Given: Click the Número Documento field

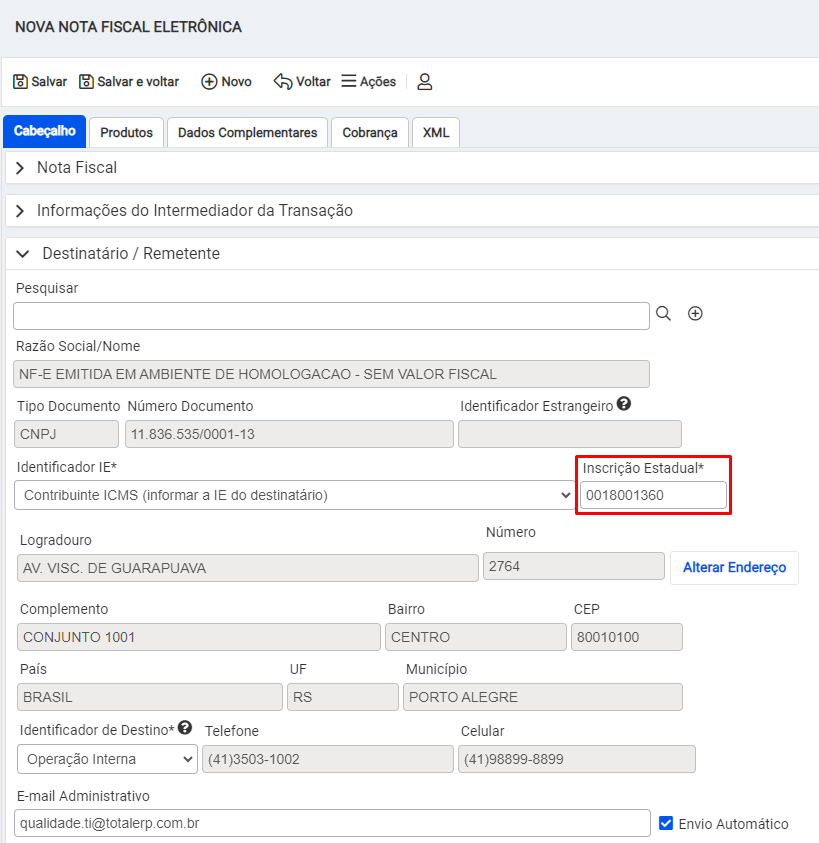Looking at the screenshot, I should coord(289,434).
